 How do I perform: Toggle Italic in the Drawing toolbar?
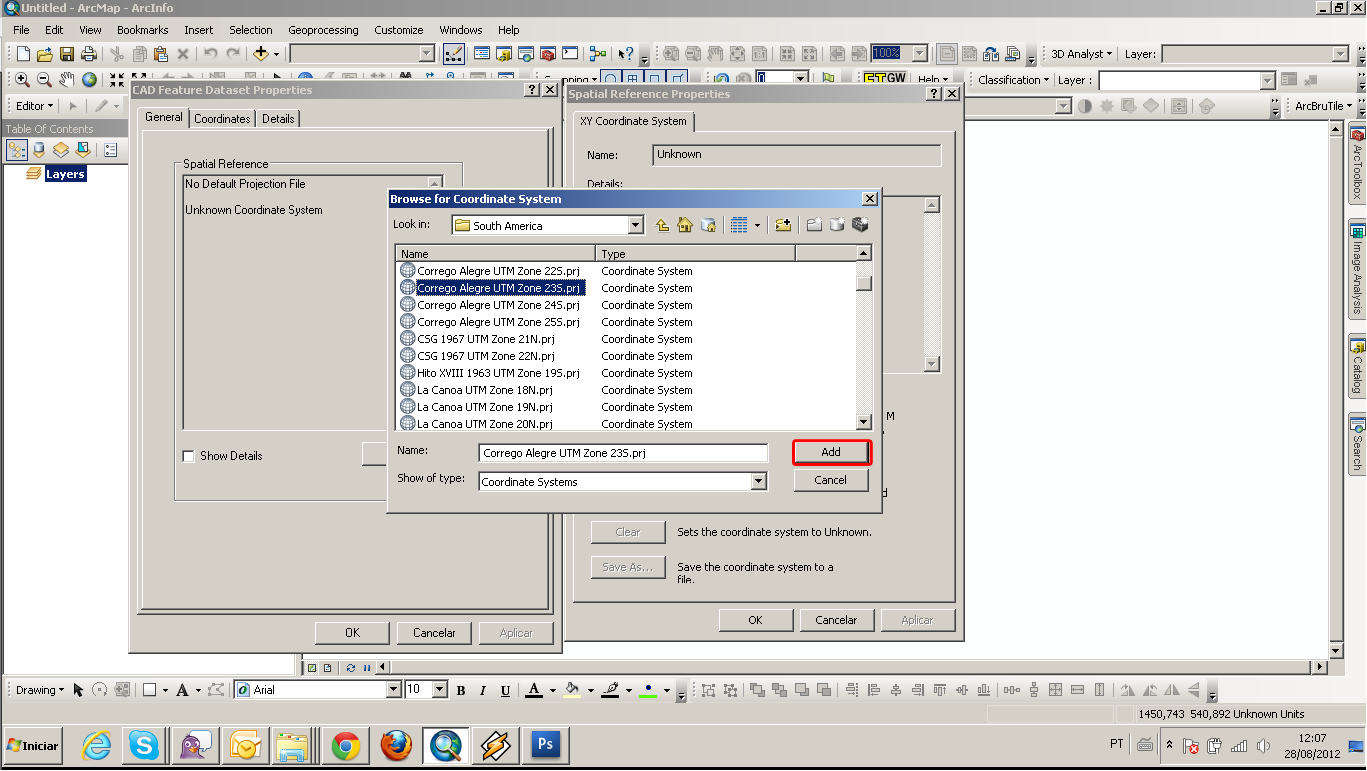(x=483, y=690)
